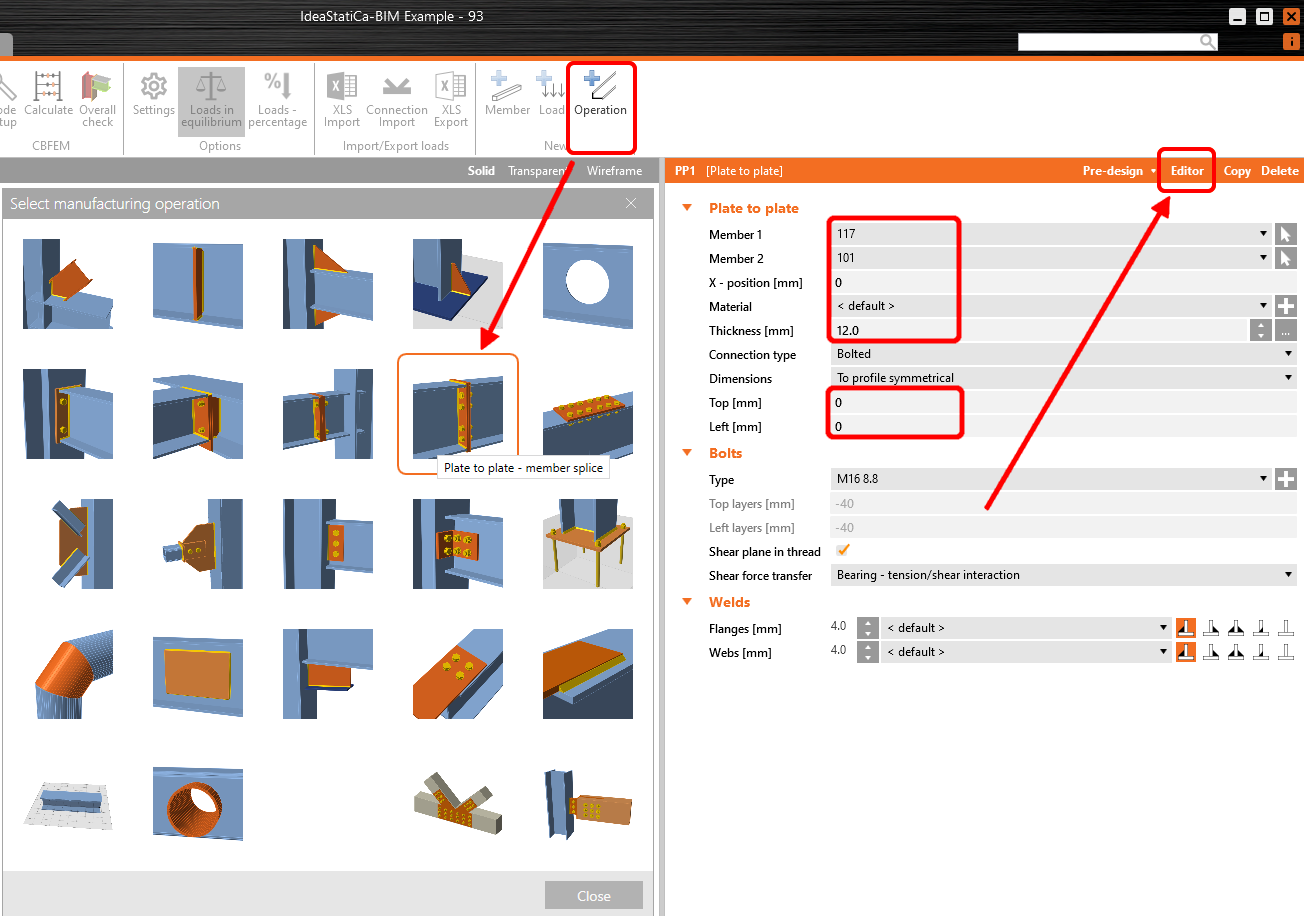
Task: Click the Settings icon in the Options group
Action: 153,97
